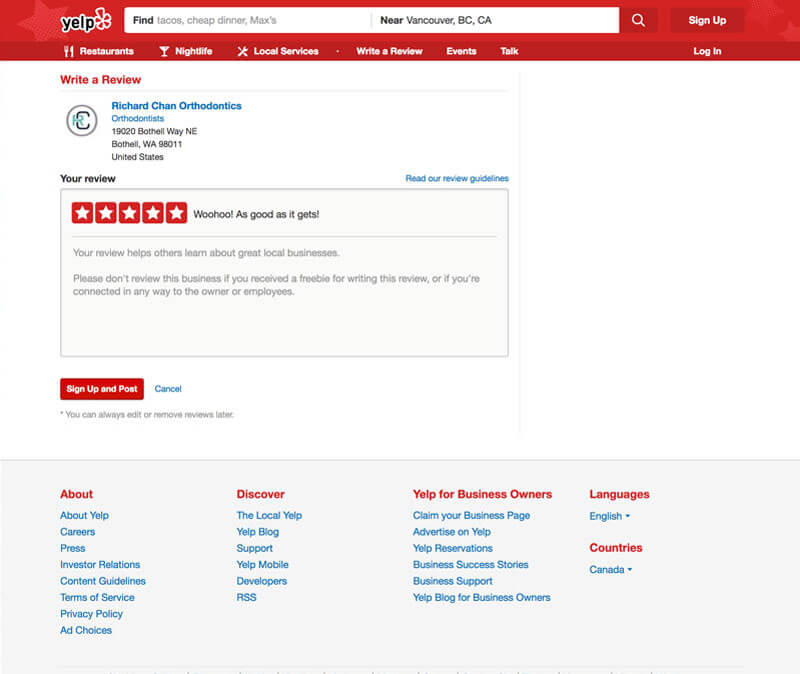This screenshot has width=800, height=674.
Task: Open the Talk navigation item
Action: pyautogui.click(x=509, y=51)
